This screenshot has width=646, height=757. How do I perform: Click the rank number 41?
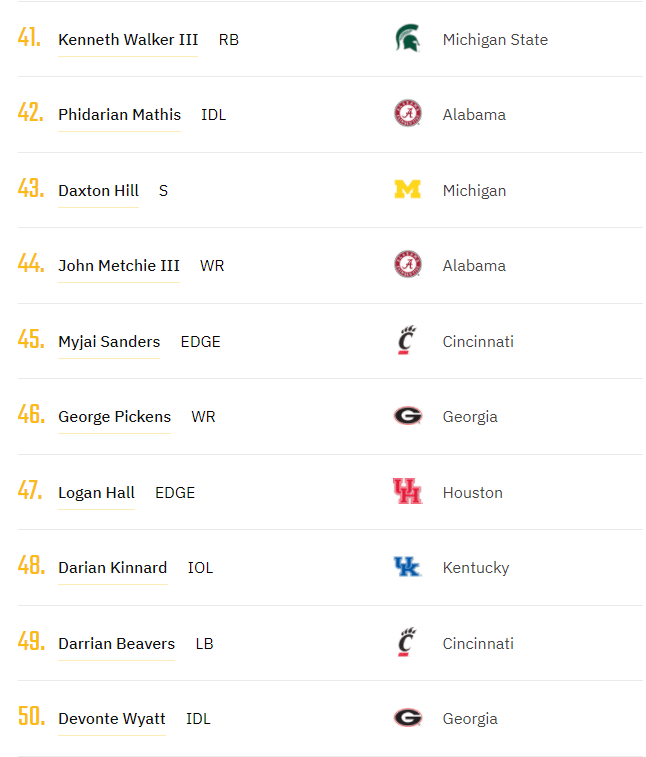click(30, 39)
